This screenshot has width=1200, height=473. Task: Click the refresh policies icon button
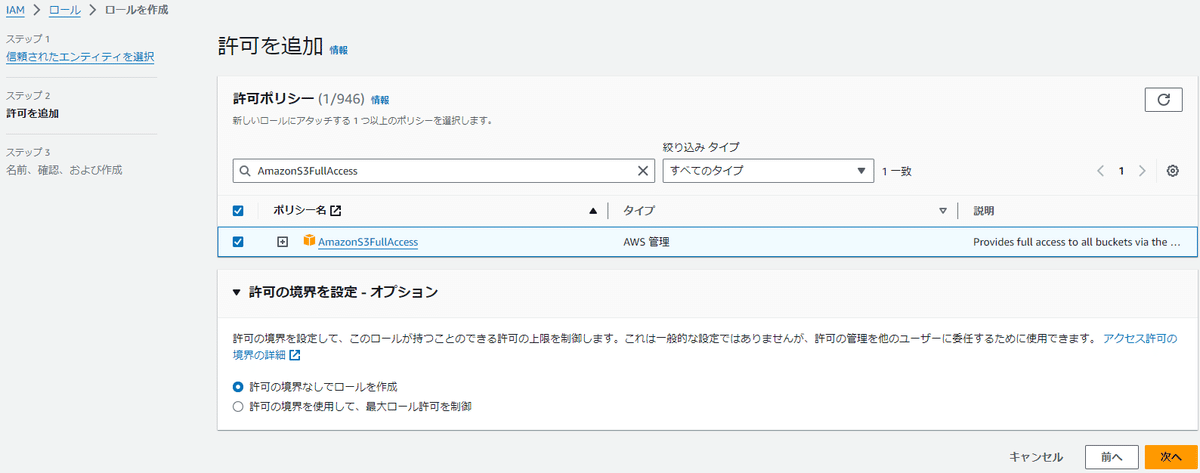coord(1163,99)
